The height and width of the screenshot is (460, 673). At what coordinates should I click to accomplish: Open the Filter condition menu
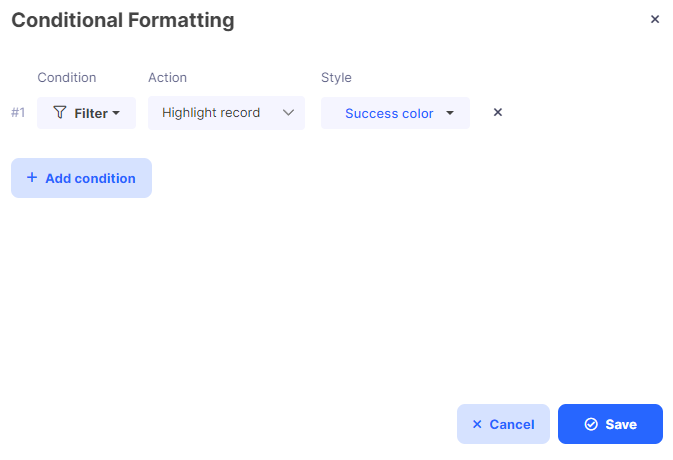click(86, 113)
